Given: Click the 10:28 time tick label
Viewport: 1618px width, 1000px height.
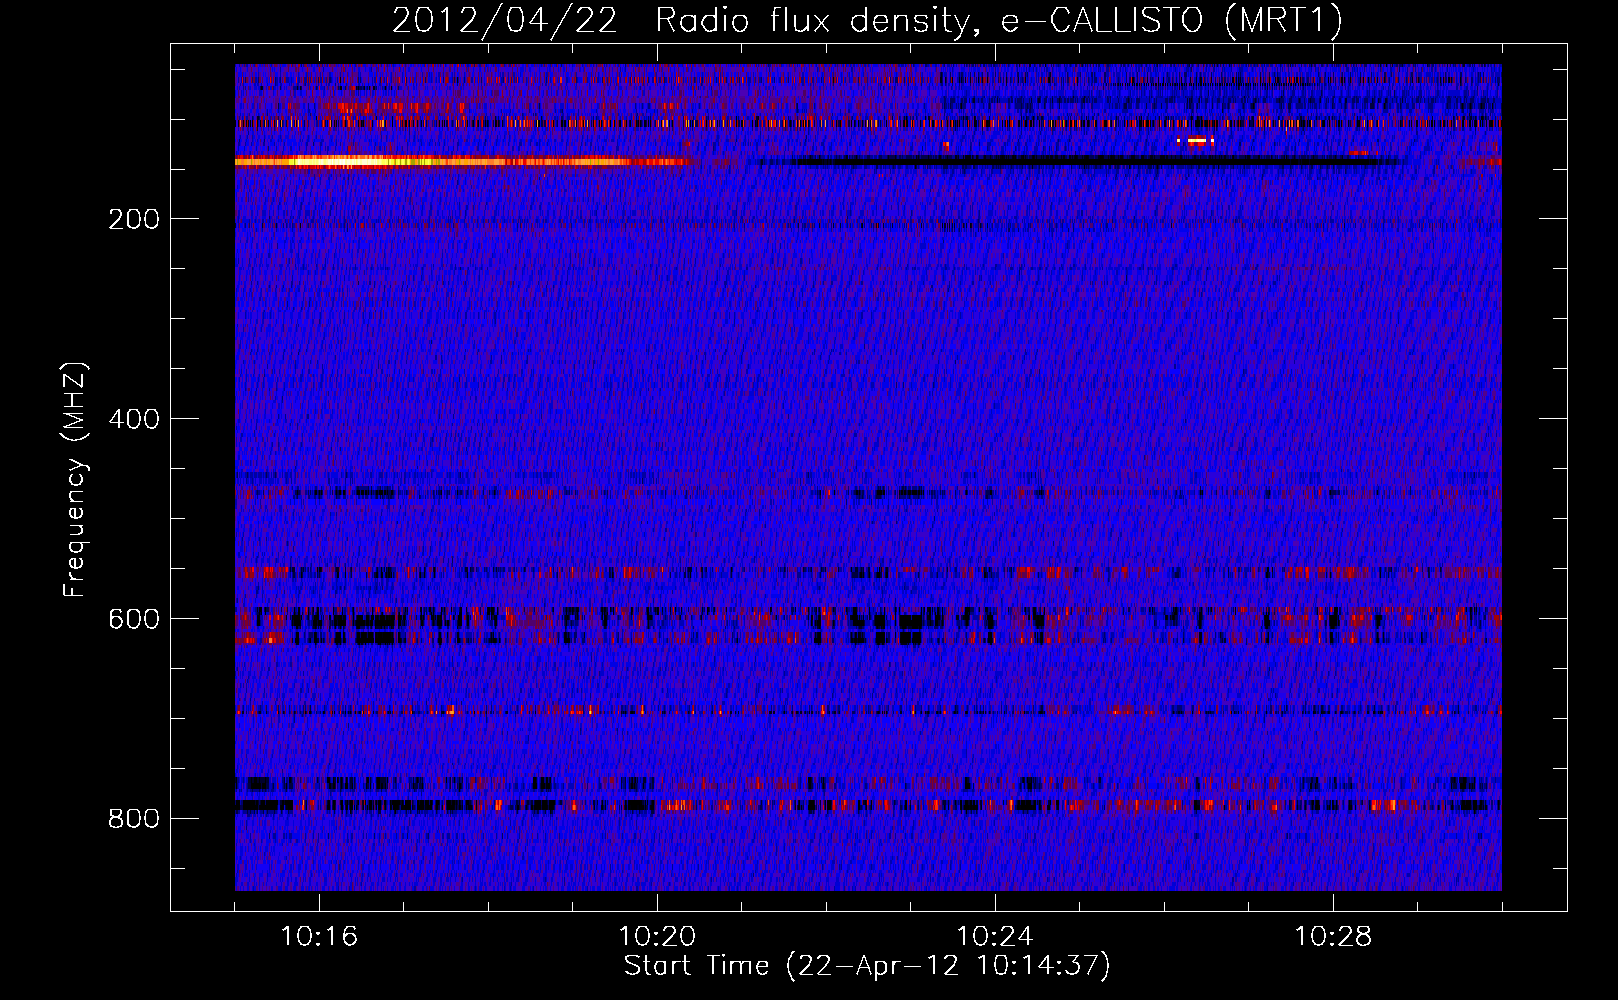Looking at the screenshot, I should (1333, 936).
